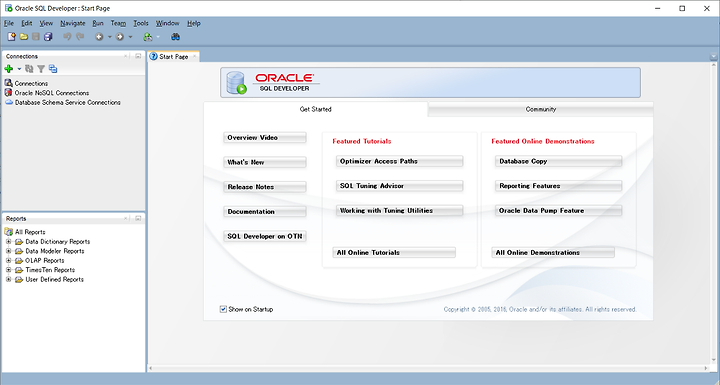Click the All Reports node icon
720x385 pixels.
click(x=9, y=232)
